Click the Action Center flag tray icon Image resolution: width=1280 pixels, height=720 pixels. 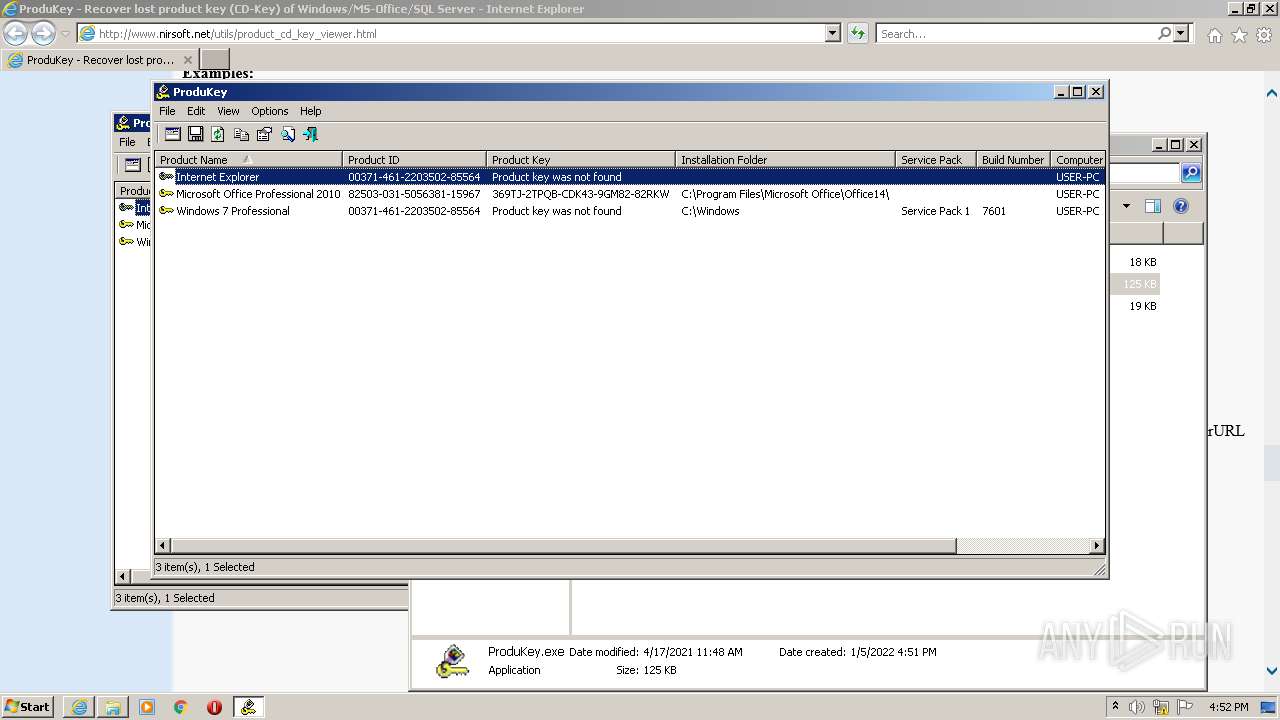1183,707
